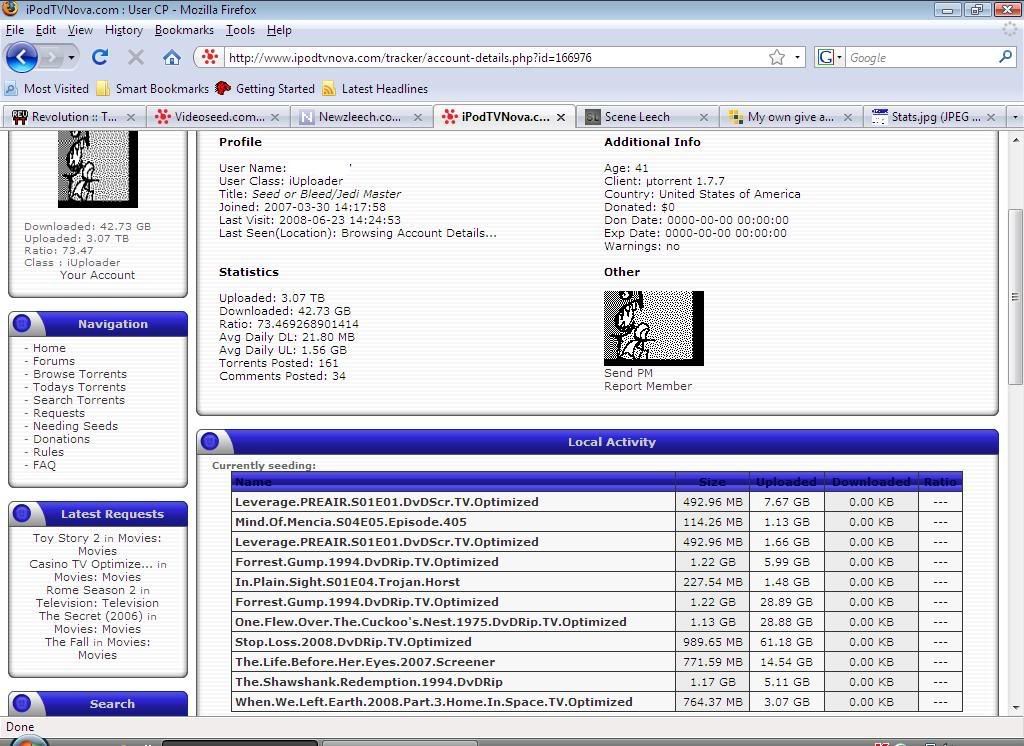
Task: Open the Getting Started bookmark
Action: pyautogui.click(x=265, y=88)
